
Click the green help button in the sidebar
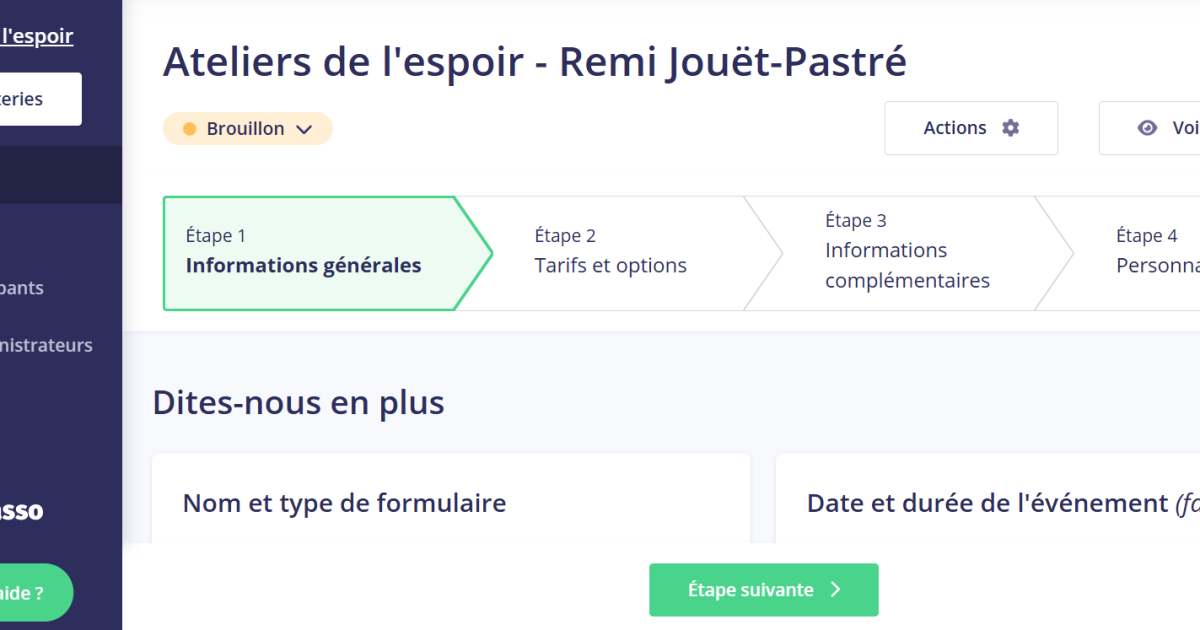click(x=32, y=593)
